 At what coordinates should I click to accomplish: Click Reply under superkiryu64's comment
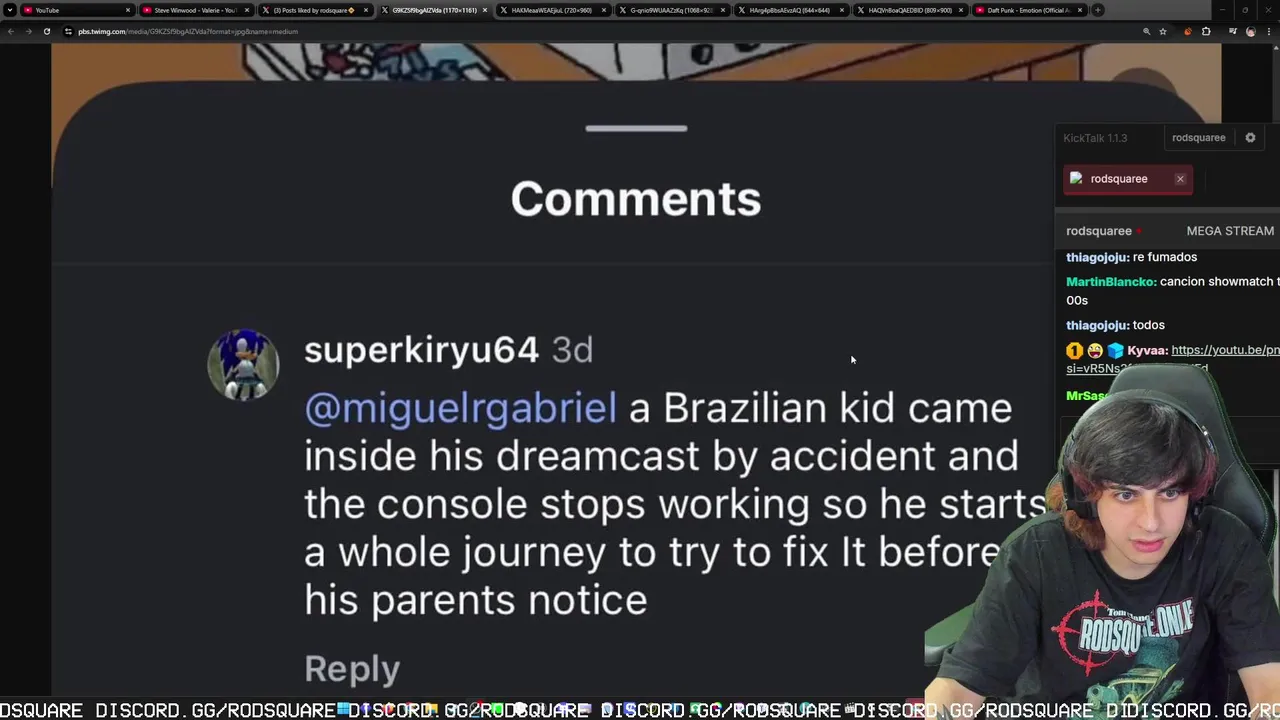pyautogui.click(x=352, y=668)
